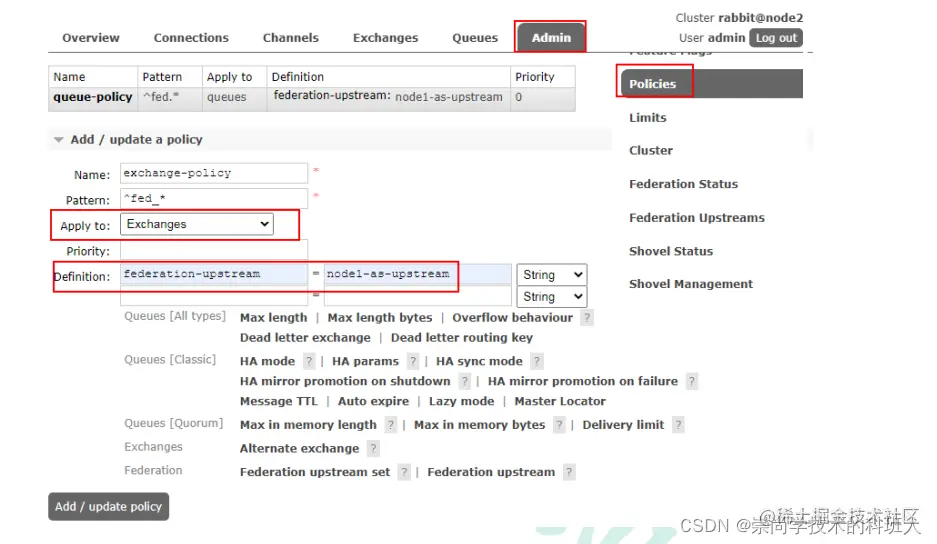Click the Dead letter routing key shortcut
The width and height of the screenshot is (937, 544).
tap(461, 338)
